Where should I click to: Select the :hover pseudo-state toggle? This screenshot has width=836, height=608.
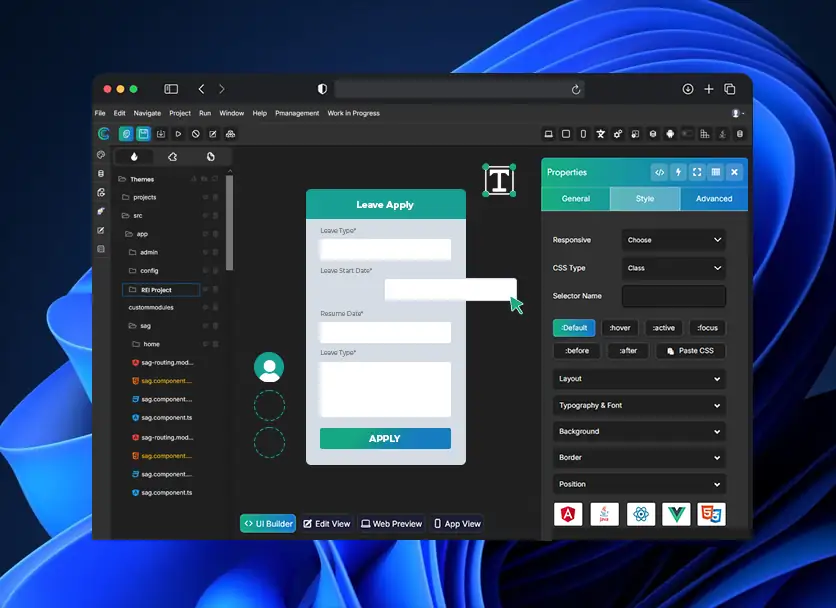coord(620,328)
